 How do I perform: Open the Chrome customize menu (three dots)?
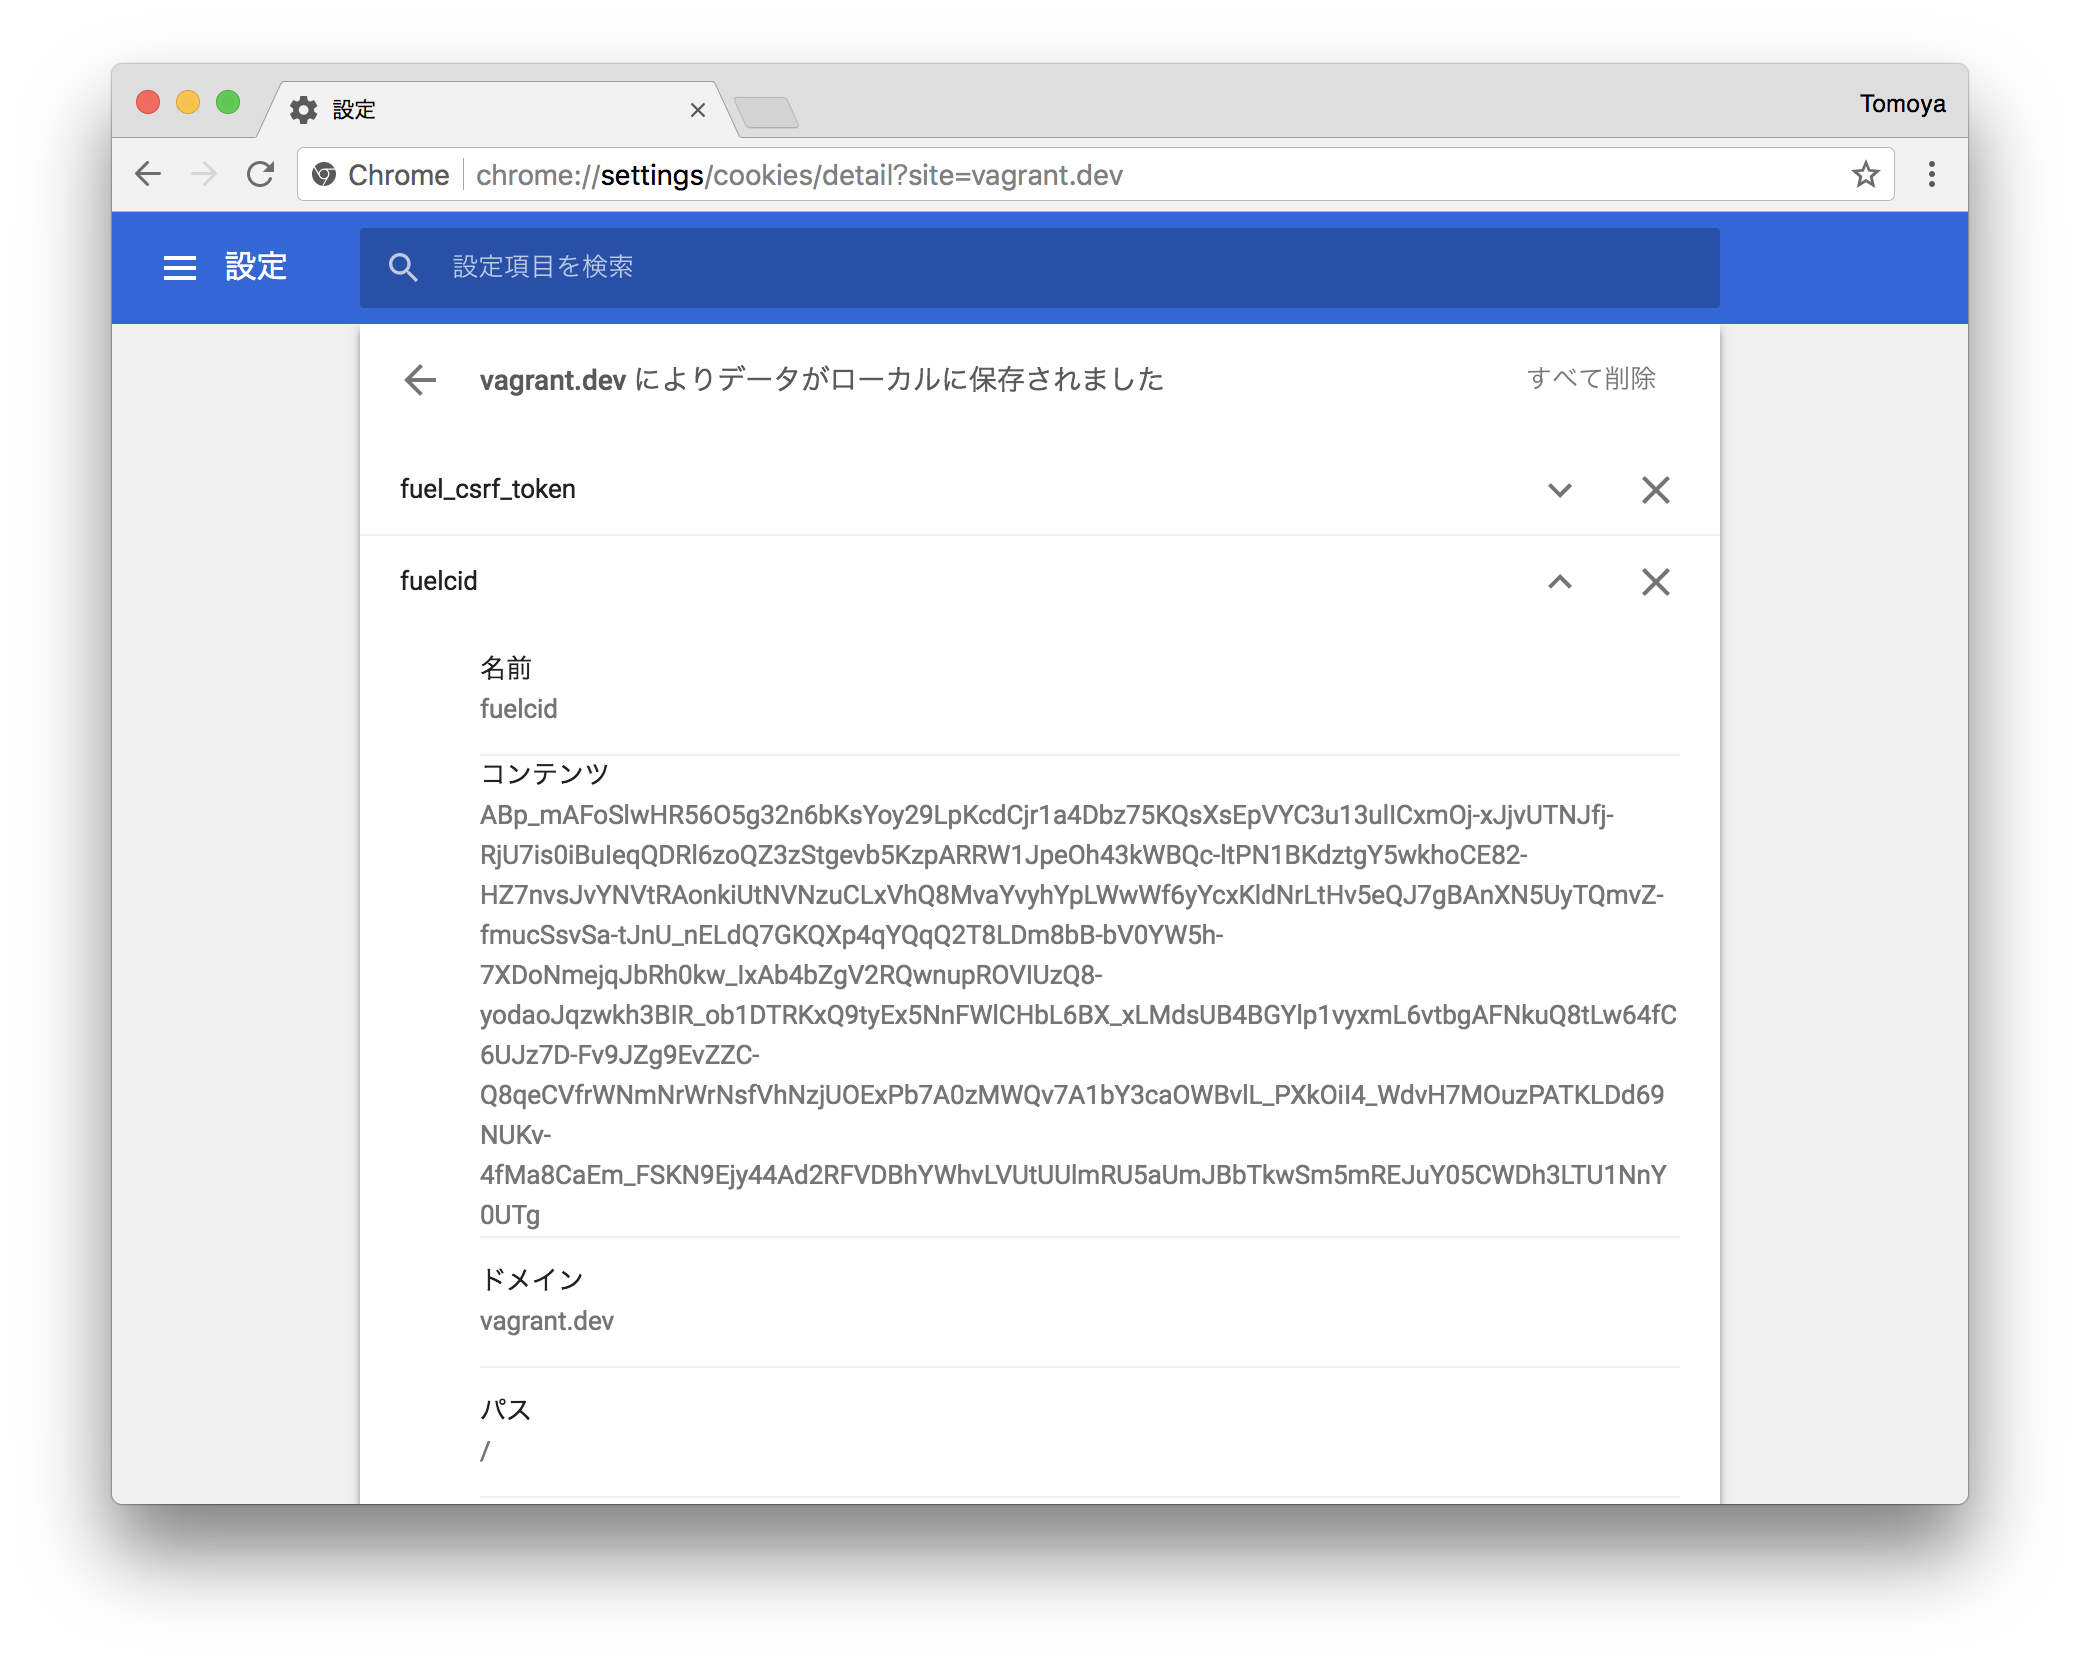(1931, 175)
